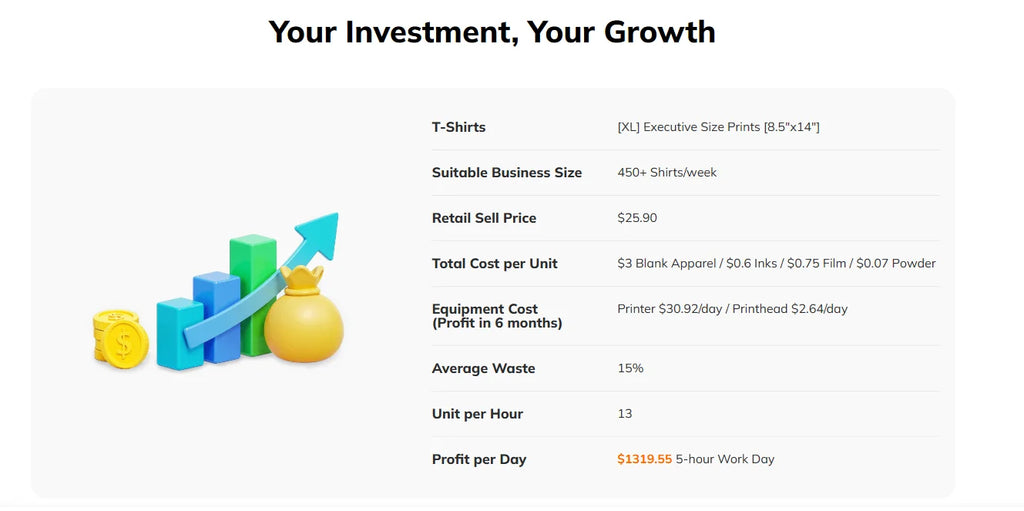Click the gold dollar coin stack icon
The image size is (1024, 511).
click(120, 338)
